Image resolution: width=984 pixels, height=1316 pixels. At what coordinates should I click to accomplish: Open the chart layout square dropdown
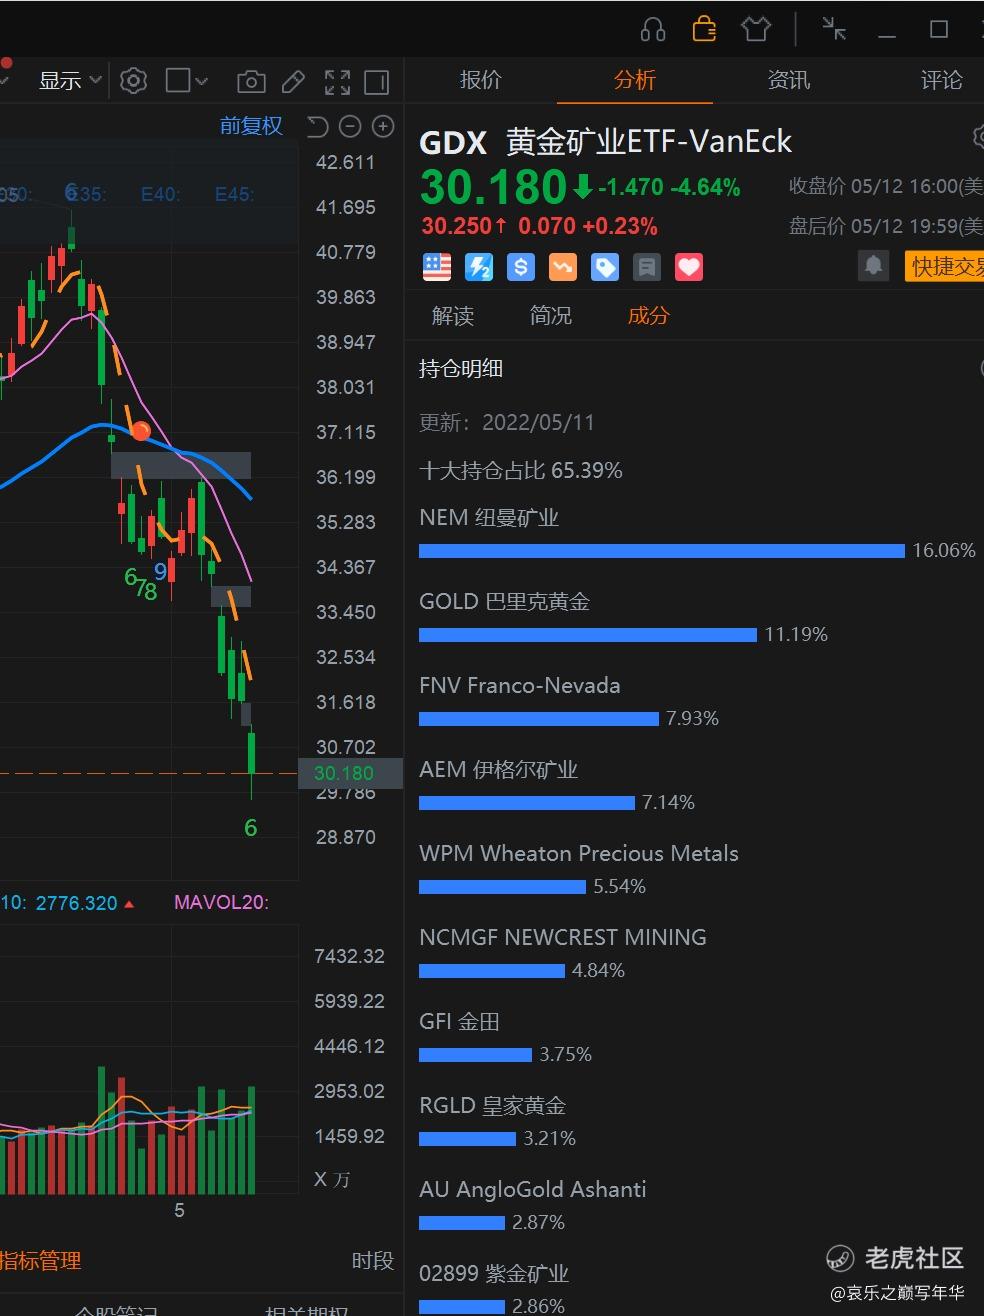point(186,81)
